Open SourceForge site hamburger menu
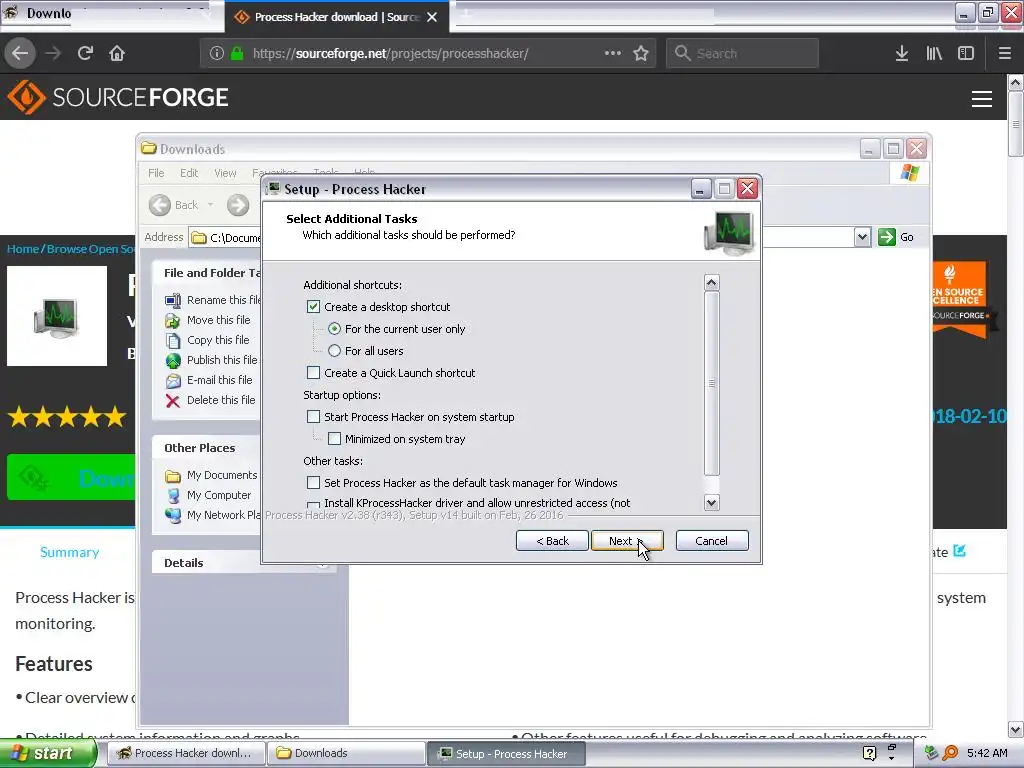The width and height of the screenshot is (1024, 768). click(x=982, y=99)
